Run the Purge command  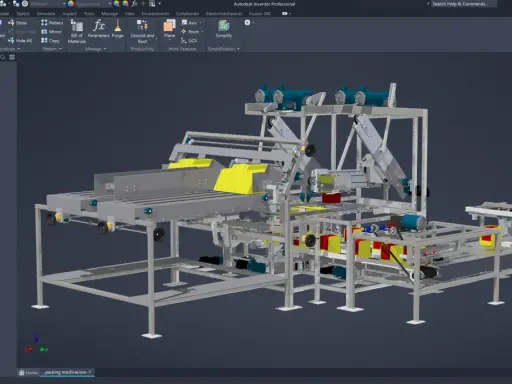click(118, 29)
